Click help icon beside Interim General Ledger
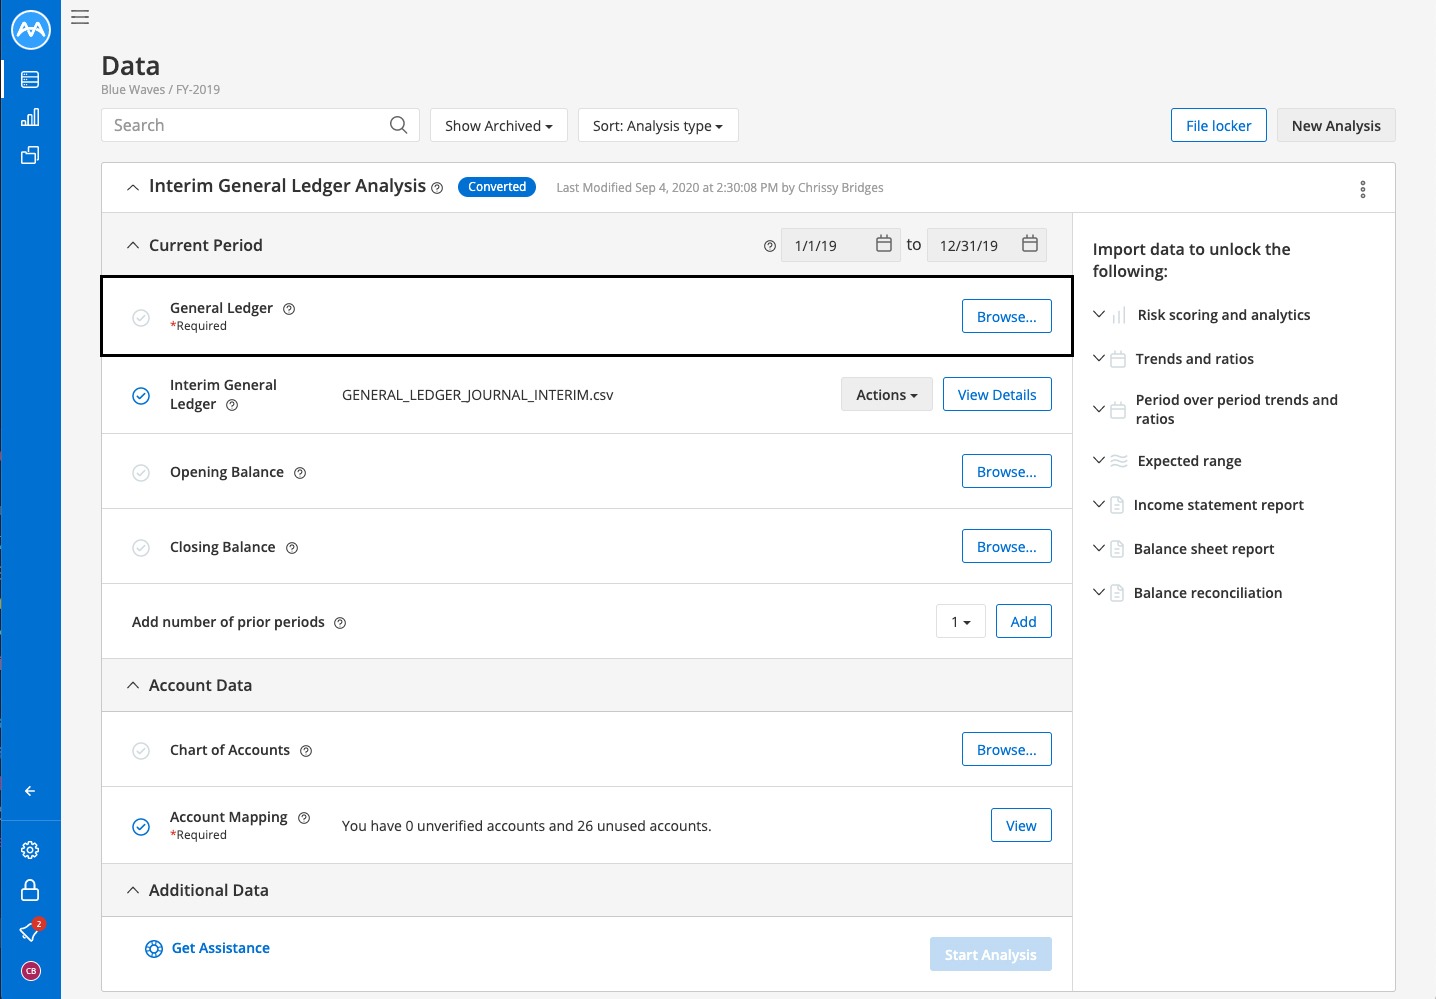This screenshot has width=1436, height=999. pyautogui.click(x=232, y=405)
